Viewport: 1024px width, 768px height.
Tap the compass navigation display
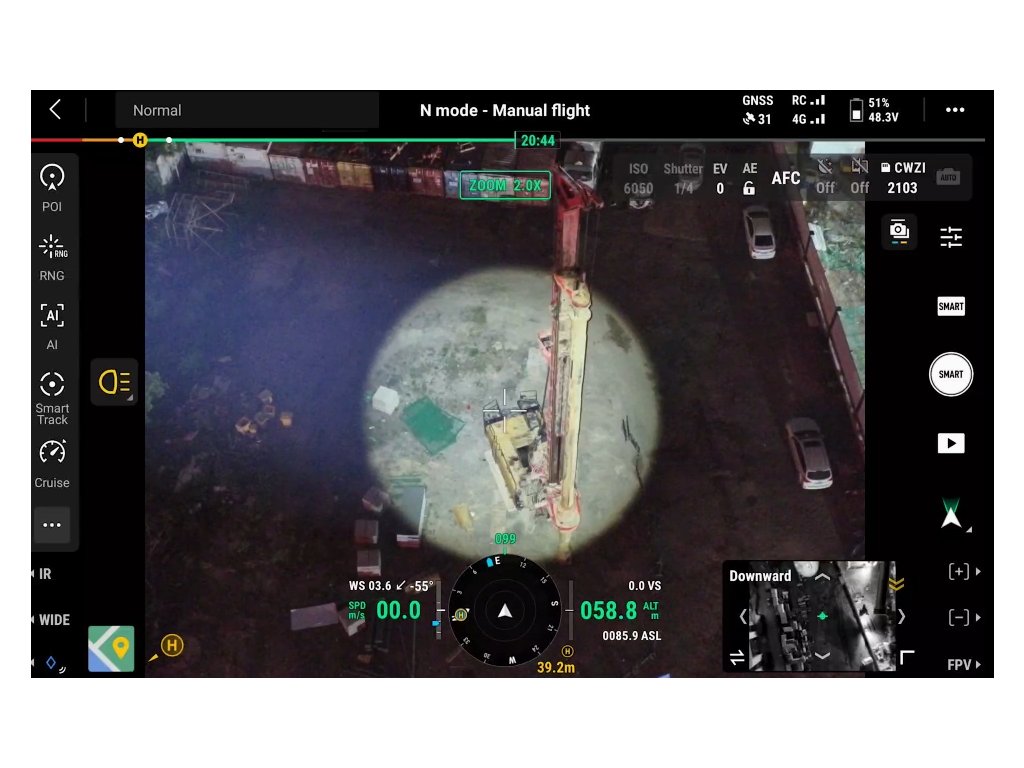[x=505, y=611]
